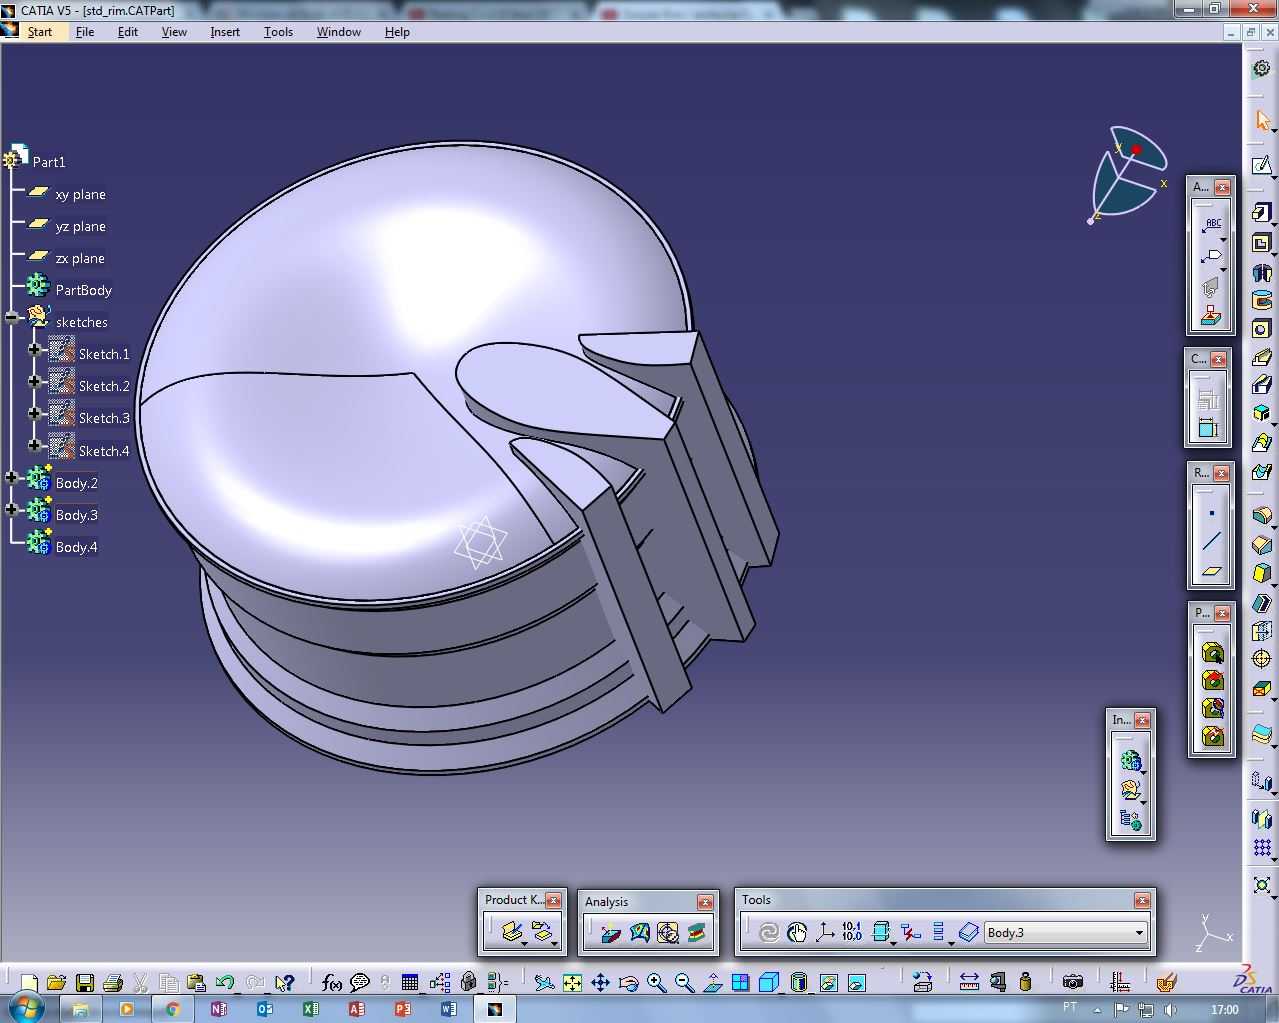Choose the Groove tool icon
The image size is (1279, 1023).
click(1262, 301)
